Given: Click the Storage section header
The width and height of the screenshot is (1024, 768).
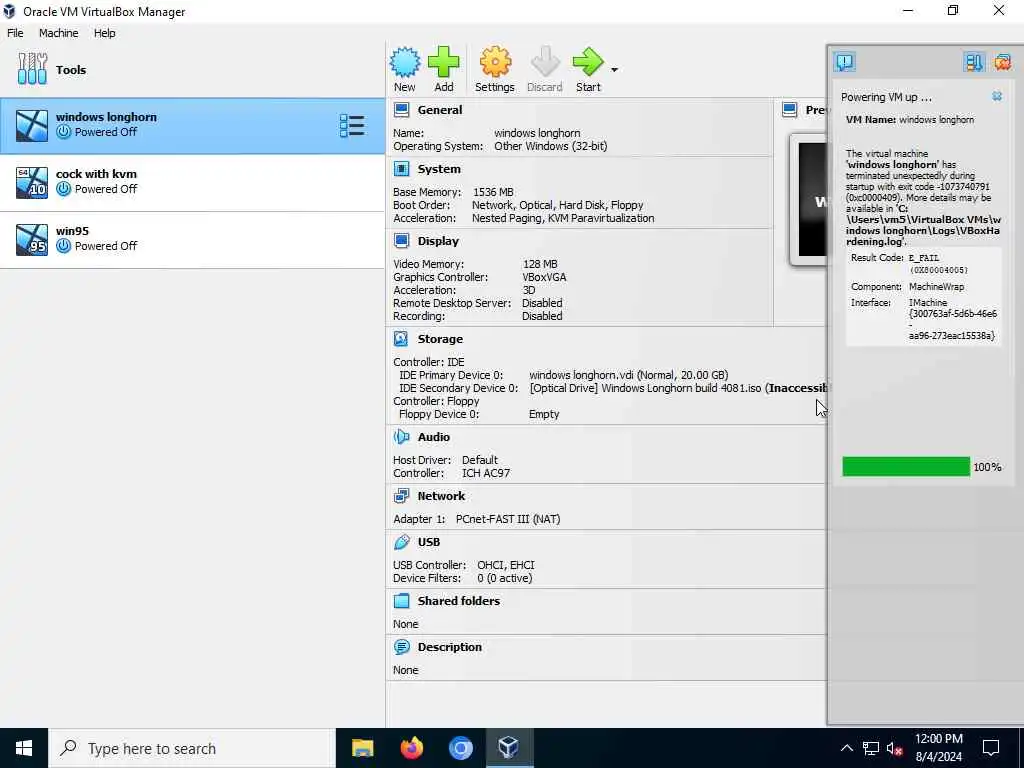Looking at the screenshot, I should (440, 338).
